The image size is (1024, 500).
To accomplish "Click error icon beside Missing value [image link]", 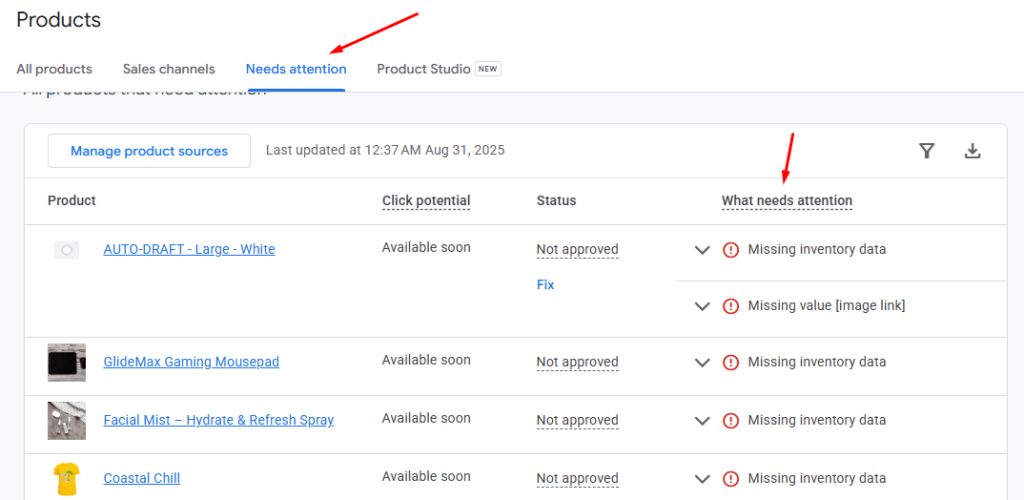I will 731,305.
